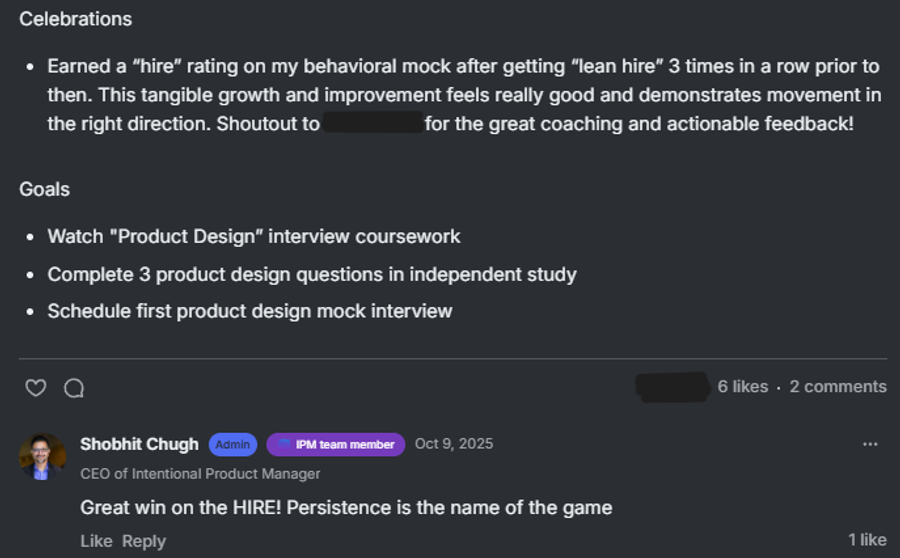View who gave the comment 1 like
This screenshot has height=558, width=900.
(867, 540)
